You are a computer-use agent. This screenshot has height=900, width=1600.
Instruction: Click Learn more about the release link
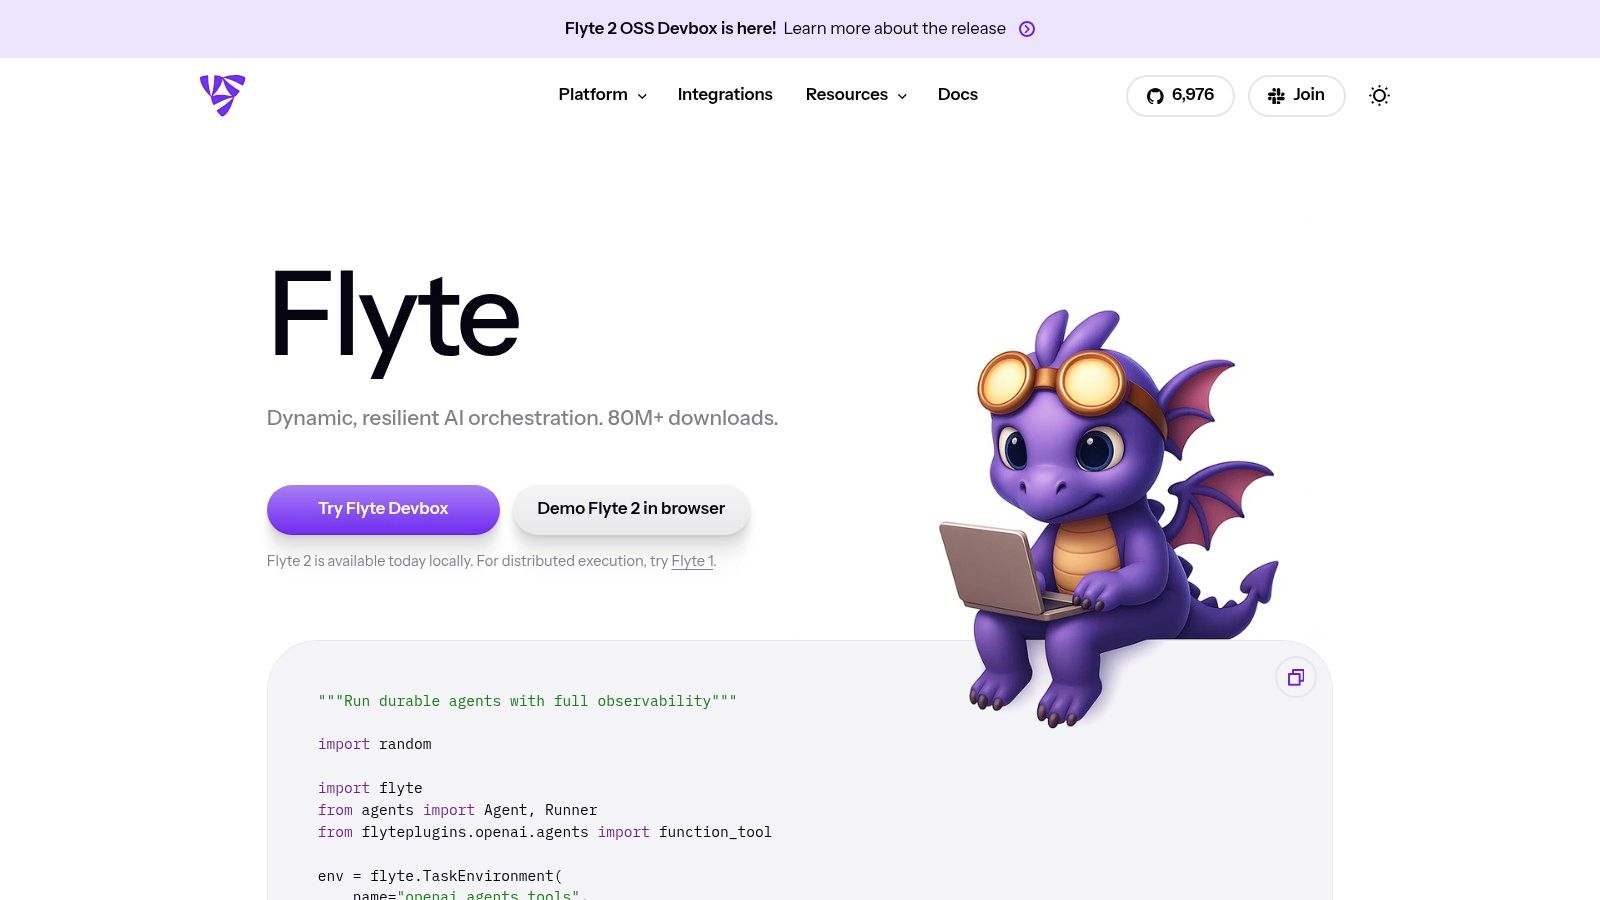click(x=894, y=29)
